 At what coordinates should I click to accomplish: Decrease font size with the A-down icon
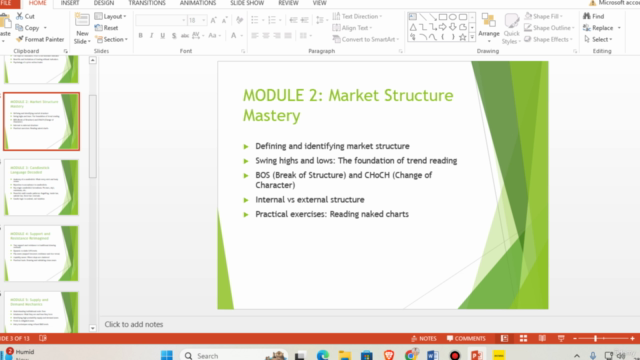[224, 20]
